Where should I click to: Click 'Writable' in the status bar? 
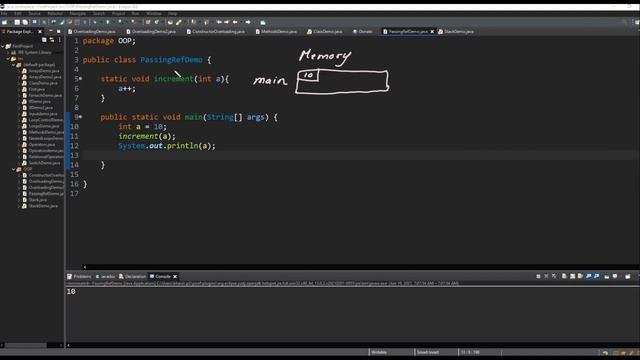[379, 352]
